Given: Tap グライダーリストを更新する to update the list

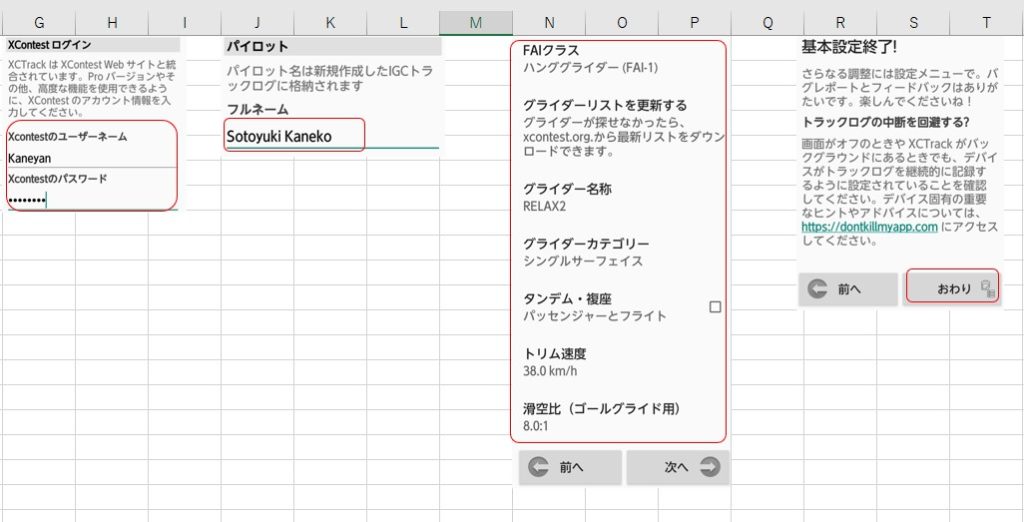Looking at the screenshot, I should point(618,127).
